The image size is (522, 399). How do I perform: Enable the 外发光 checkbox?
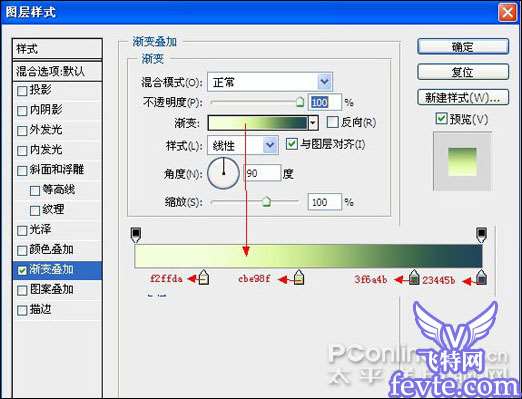22,131
